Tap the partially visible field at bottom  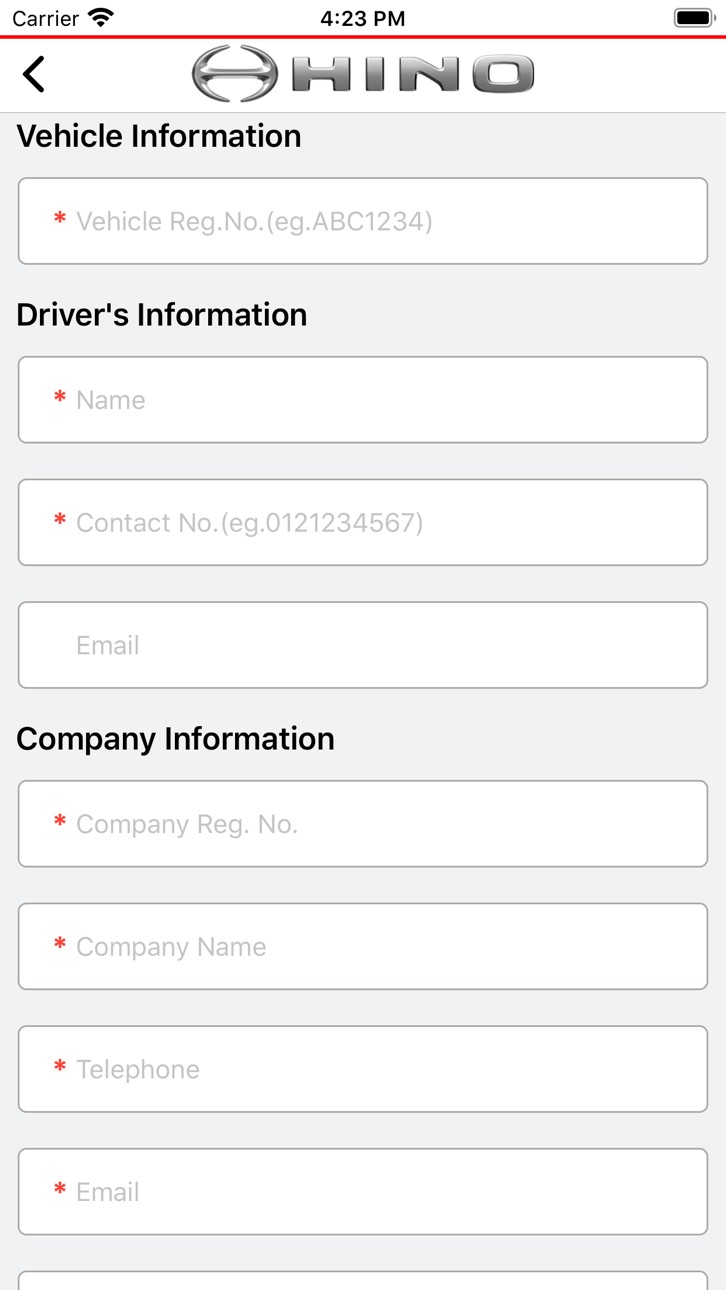click(363, 1281)
